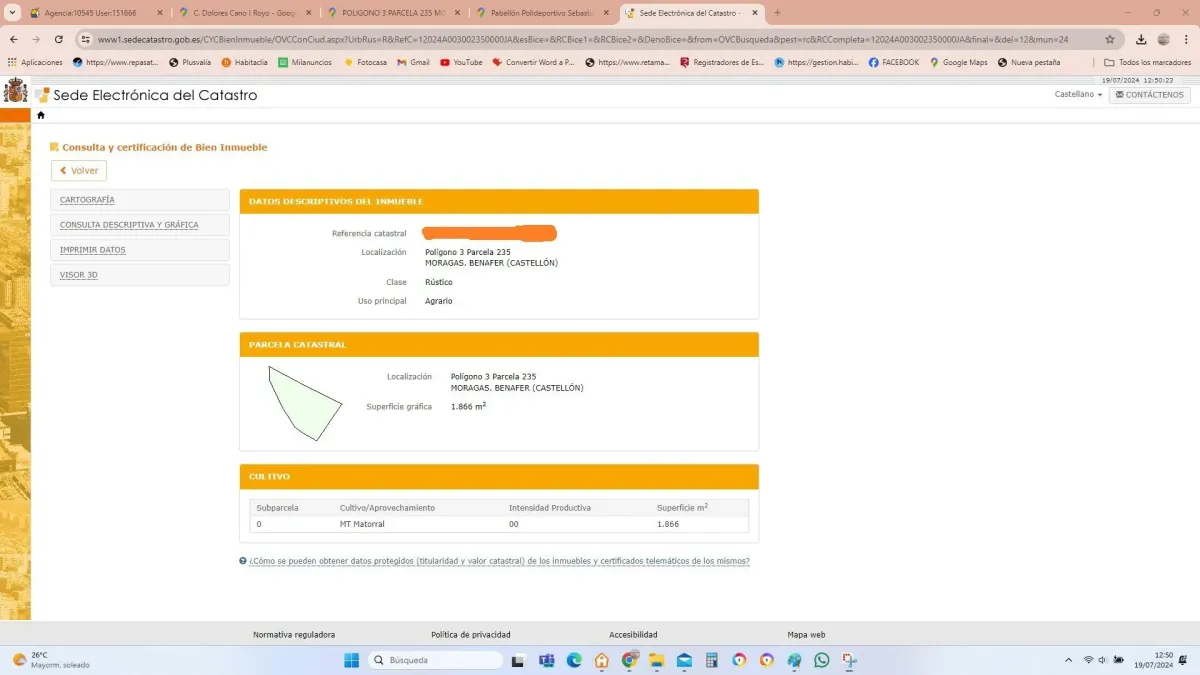Click the home icon below the Catastro logo
The image size is (1200, 675).
(x=41, y=115)
